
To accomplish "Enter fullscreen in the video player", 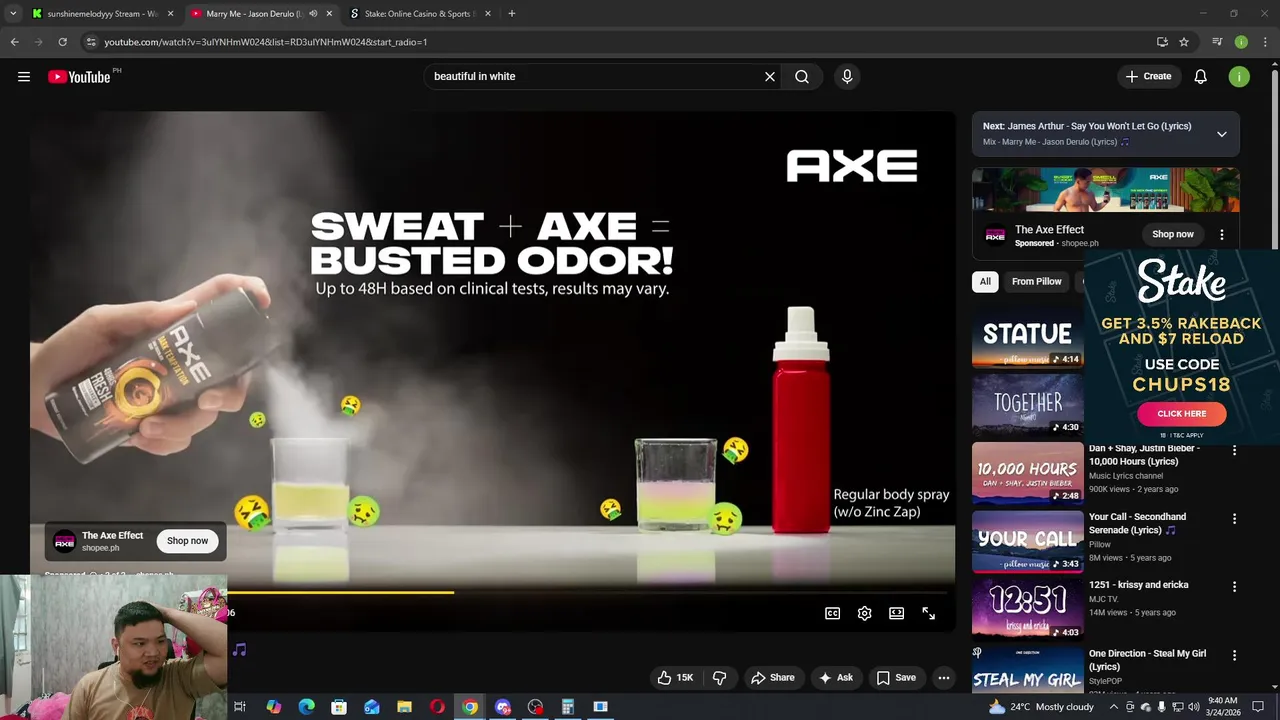I will coord(929,614).
